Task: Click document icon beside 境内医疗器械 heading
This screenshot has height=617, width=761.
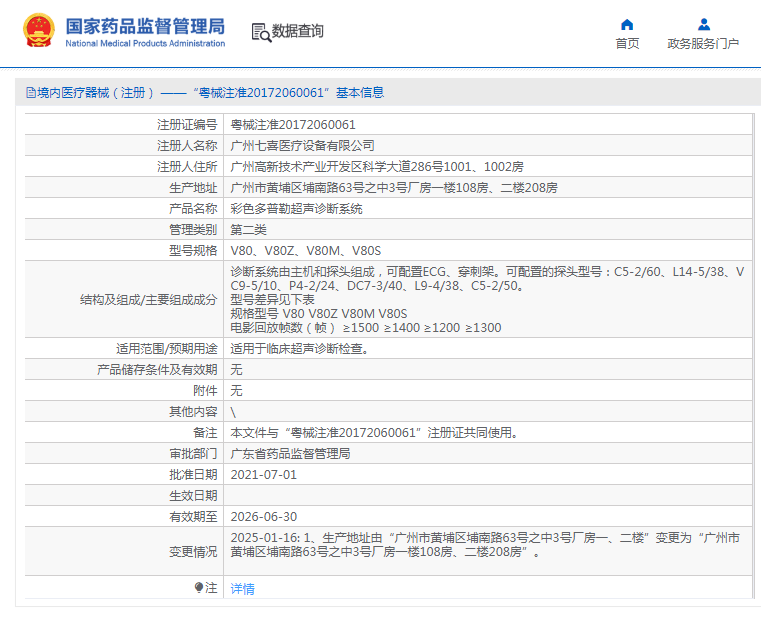Action: (31, 93)
